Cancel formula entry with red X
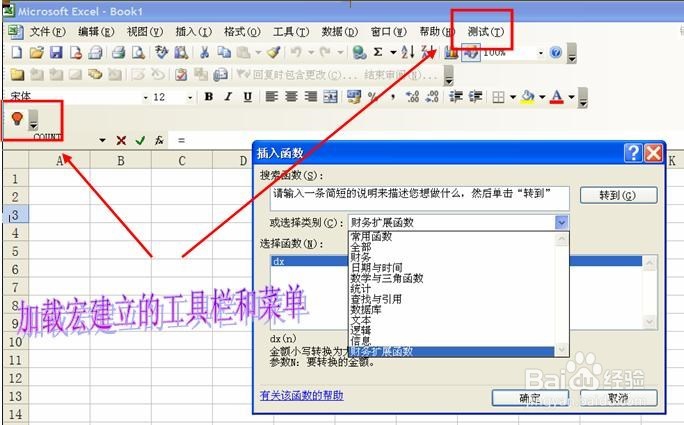Image resolution: width=684 pixels, height=425 pixels. [x=121, y=141]
